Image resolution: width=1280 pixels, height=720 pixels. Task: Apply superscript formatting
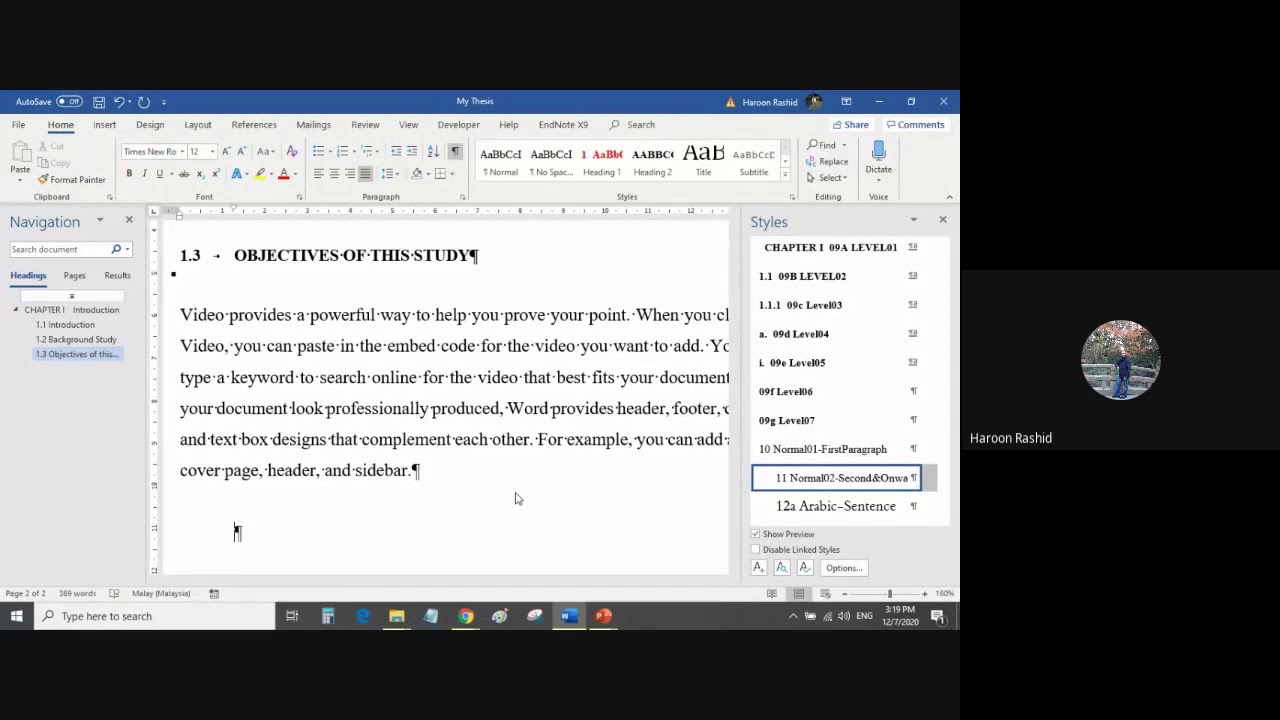pyautogui.click(x=214, y=174)
